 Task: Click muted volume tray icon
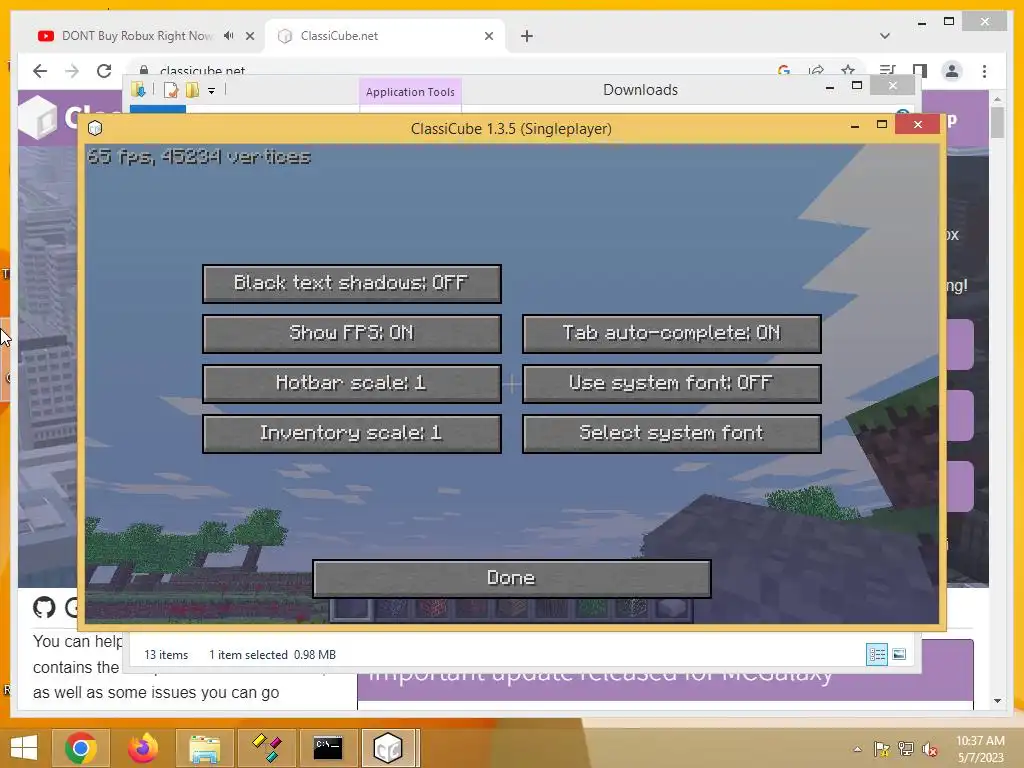(930, 749)
